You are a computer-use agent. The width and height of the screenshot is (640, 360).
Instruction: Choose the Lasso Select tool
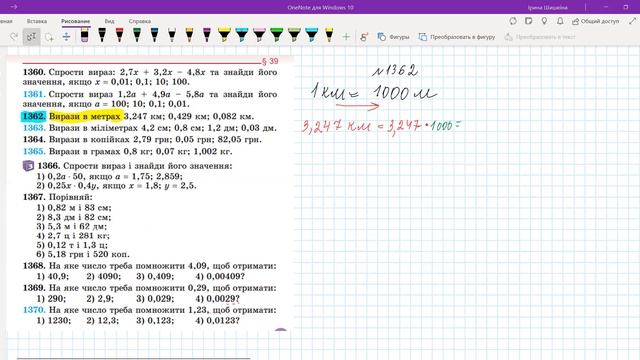pos(49,37)
